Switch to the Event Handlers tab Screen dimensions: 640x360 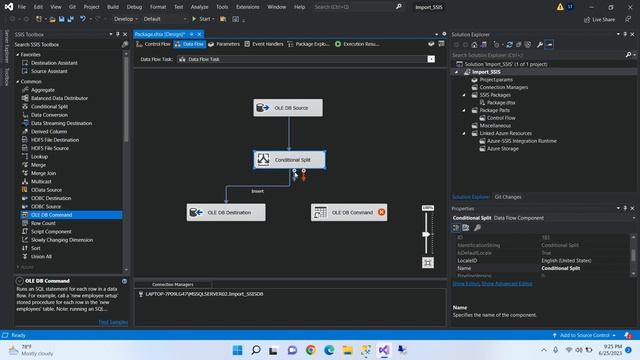[x=264, y=44]
